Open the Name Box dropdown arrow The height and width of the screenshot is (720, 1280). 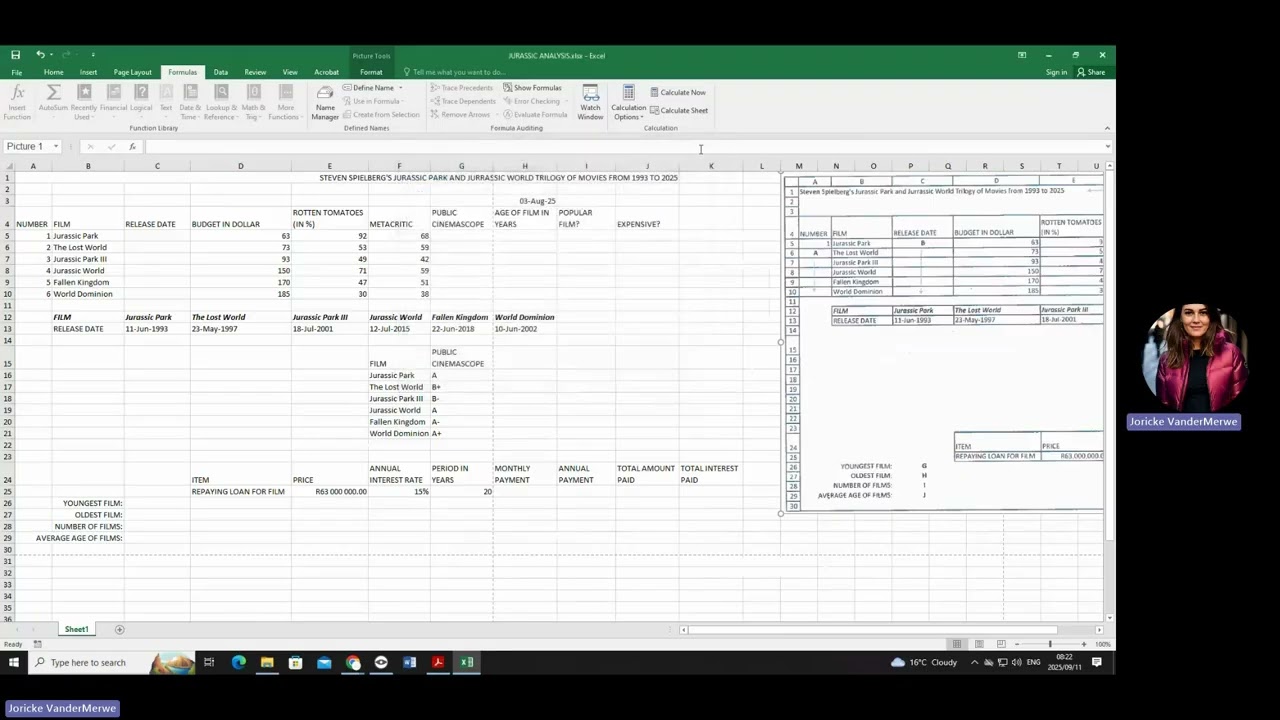click(56, 147)
